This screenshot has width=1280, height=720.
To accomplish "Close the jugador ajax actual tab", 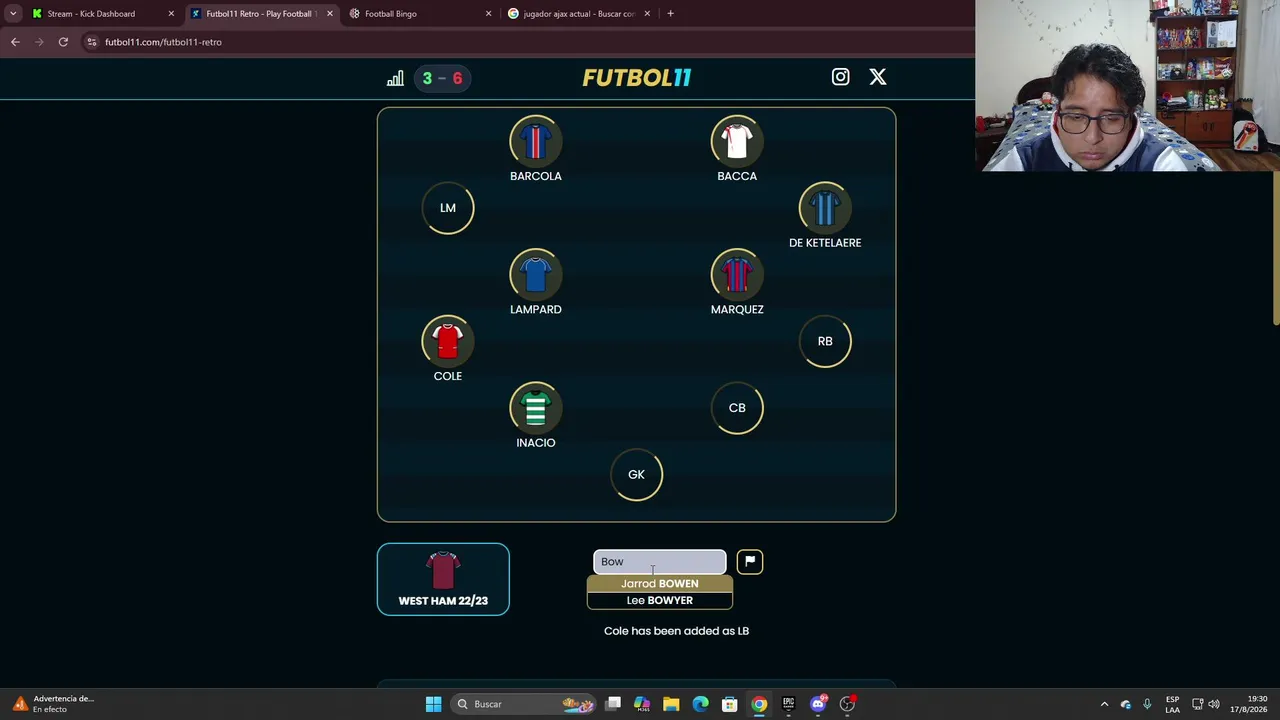I will tap(647, 14).
